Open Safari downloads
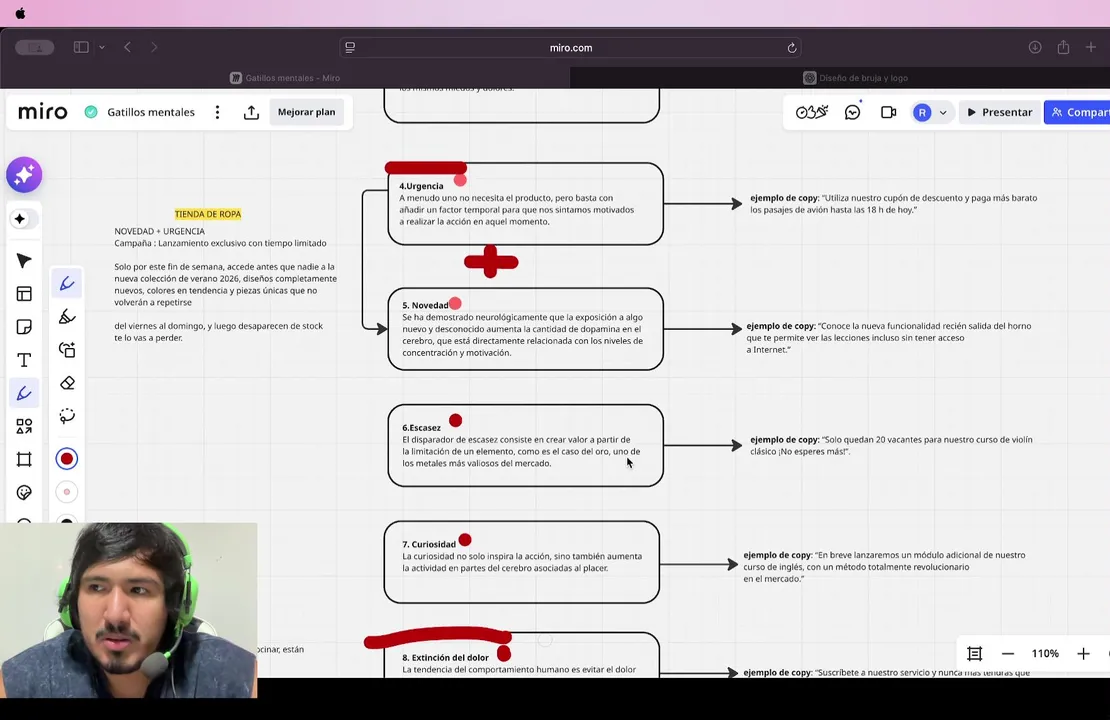The width and height of the screenshot is (1110, 720). click(1035, 47)
